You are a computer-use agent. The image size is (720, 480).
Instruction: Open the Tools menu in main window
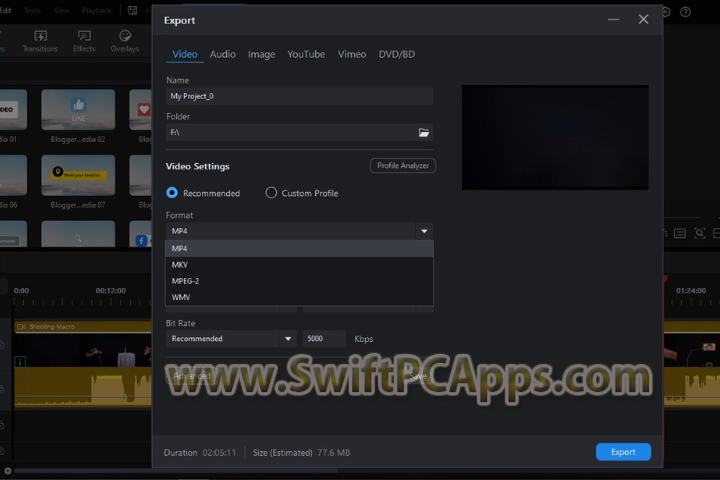32,10
